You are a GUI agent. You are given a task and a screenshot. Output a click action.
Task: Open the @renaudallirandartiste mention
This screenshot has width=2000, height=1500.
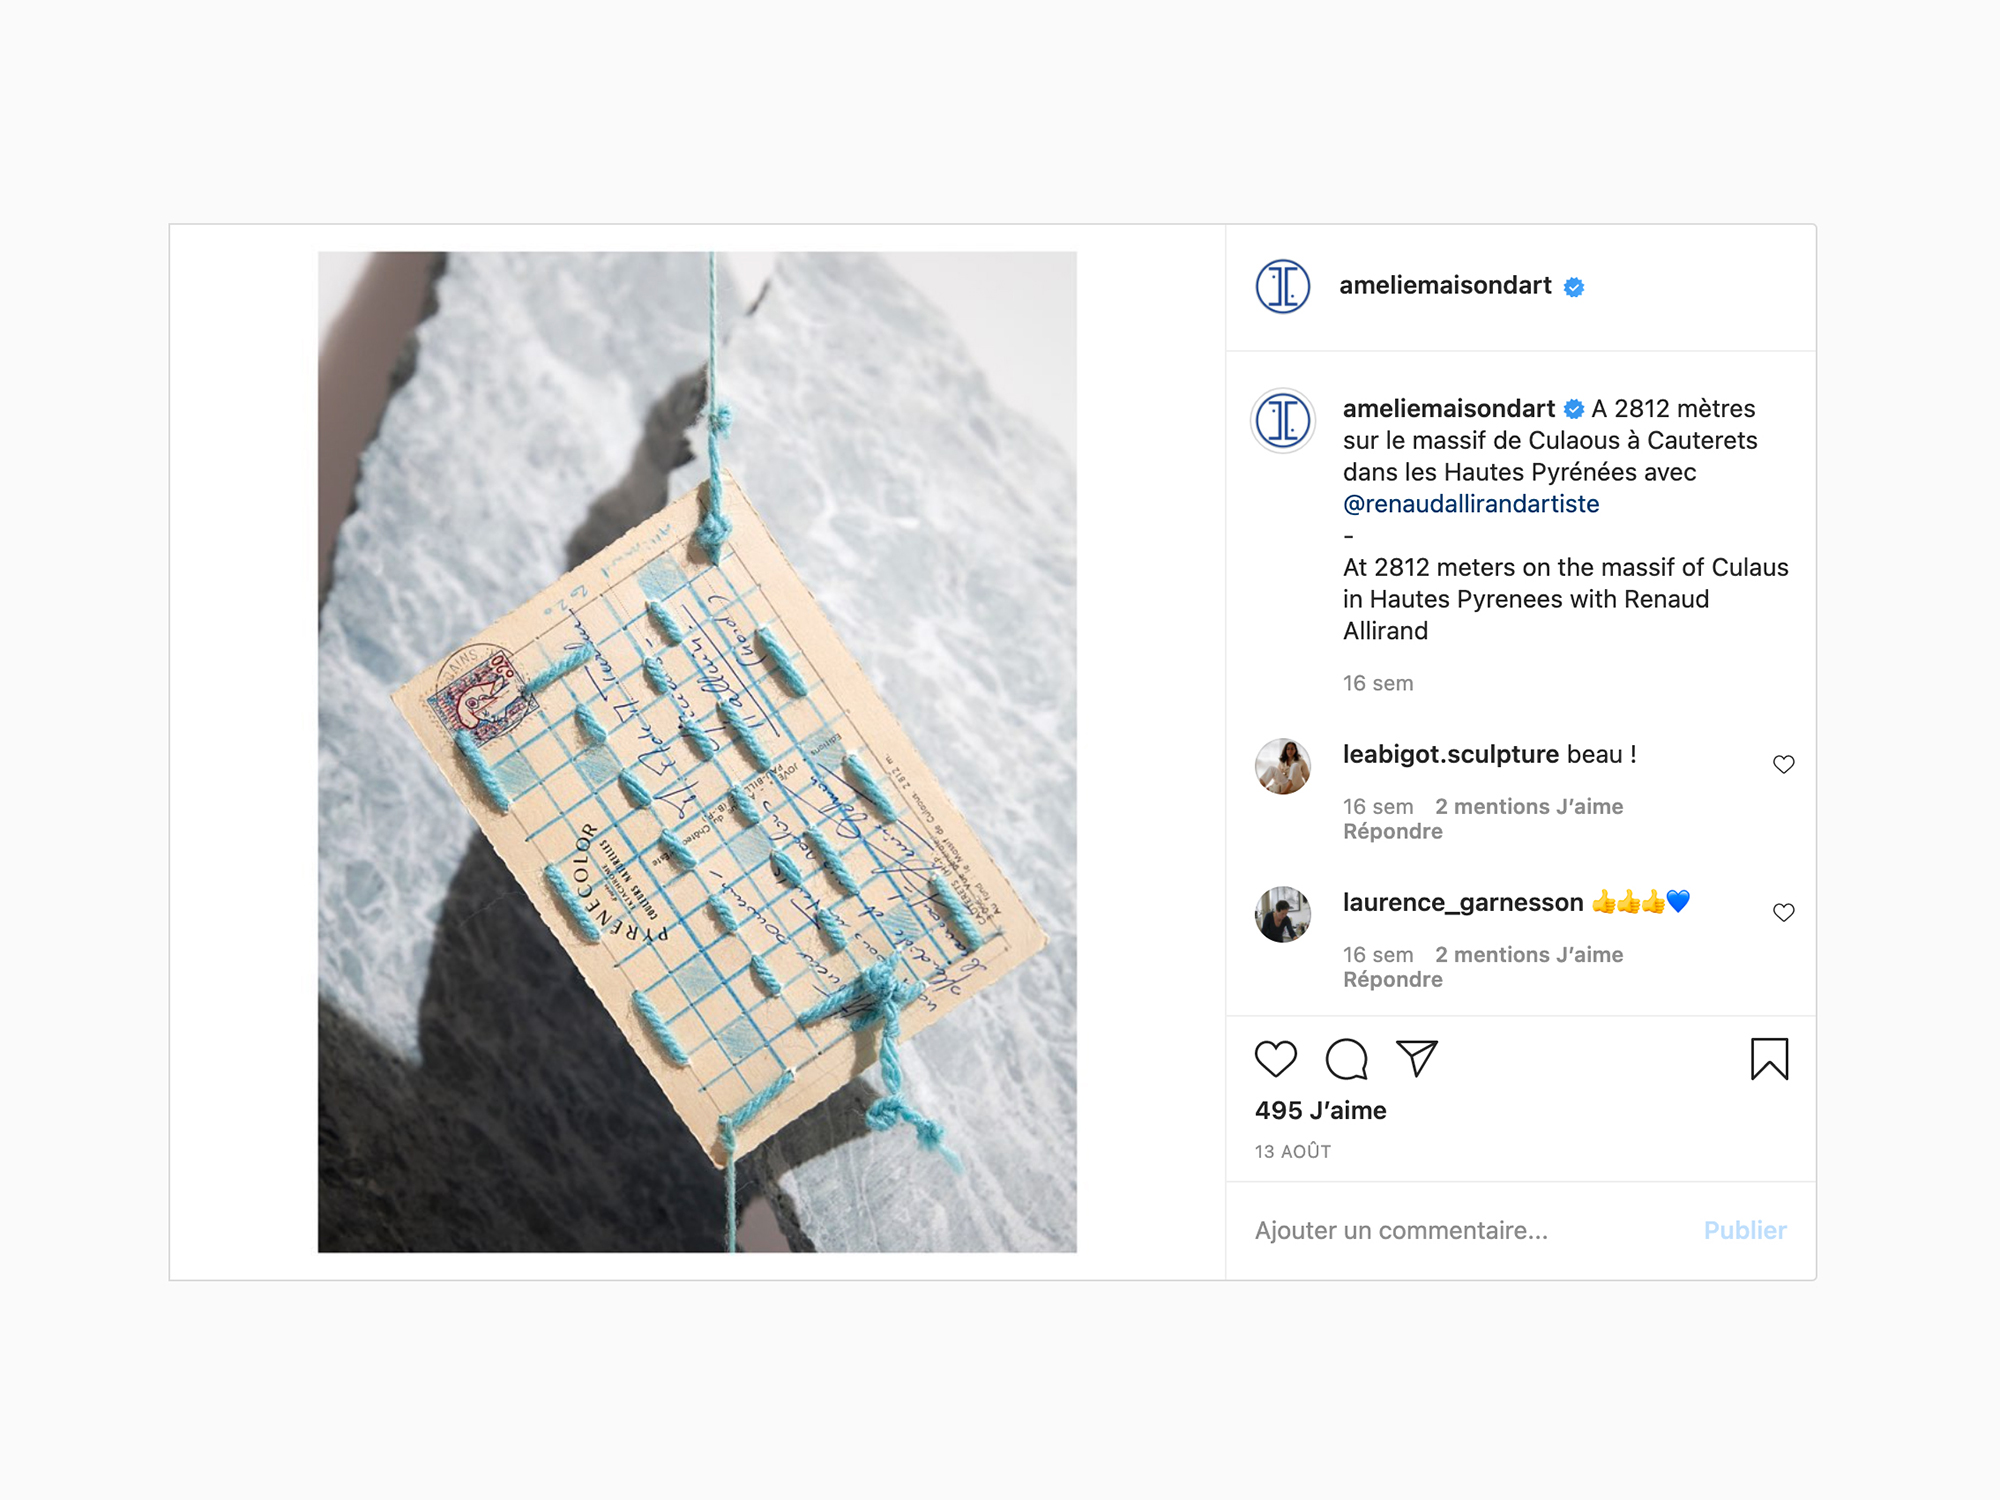[1471, 504]
